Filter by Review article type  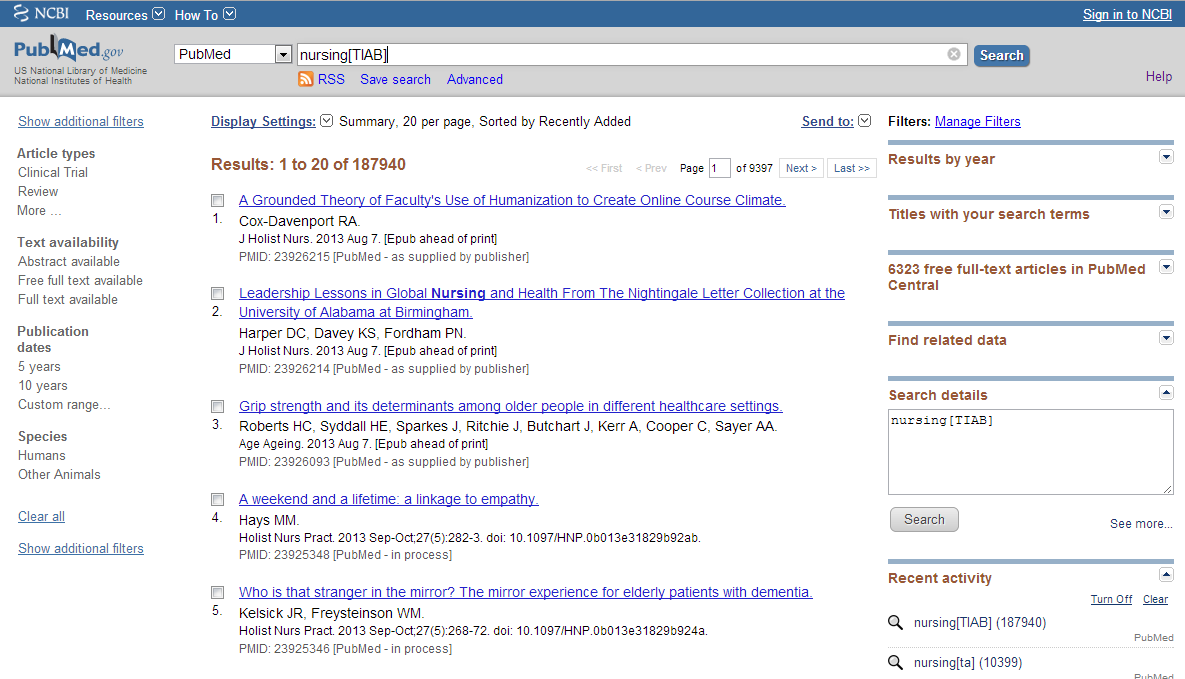[x=38, y=191]
